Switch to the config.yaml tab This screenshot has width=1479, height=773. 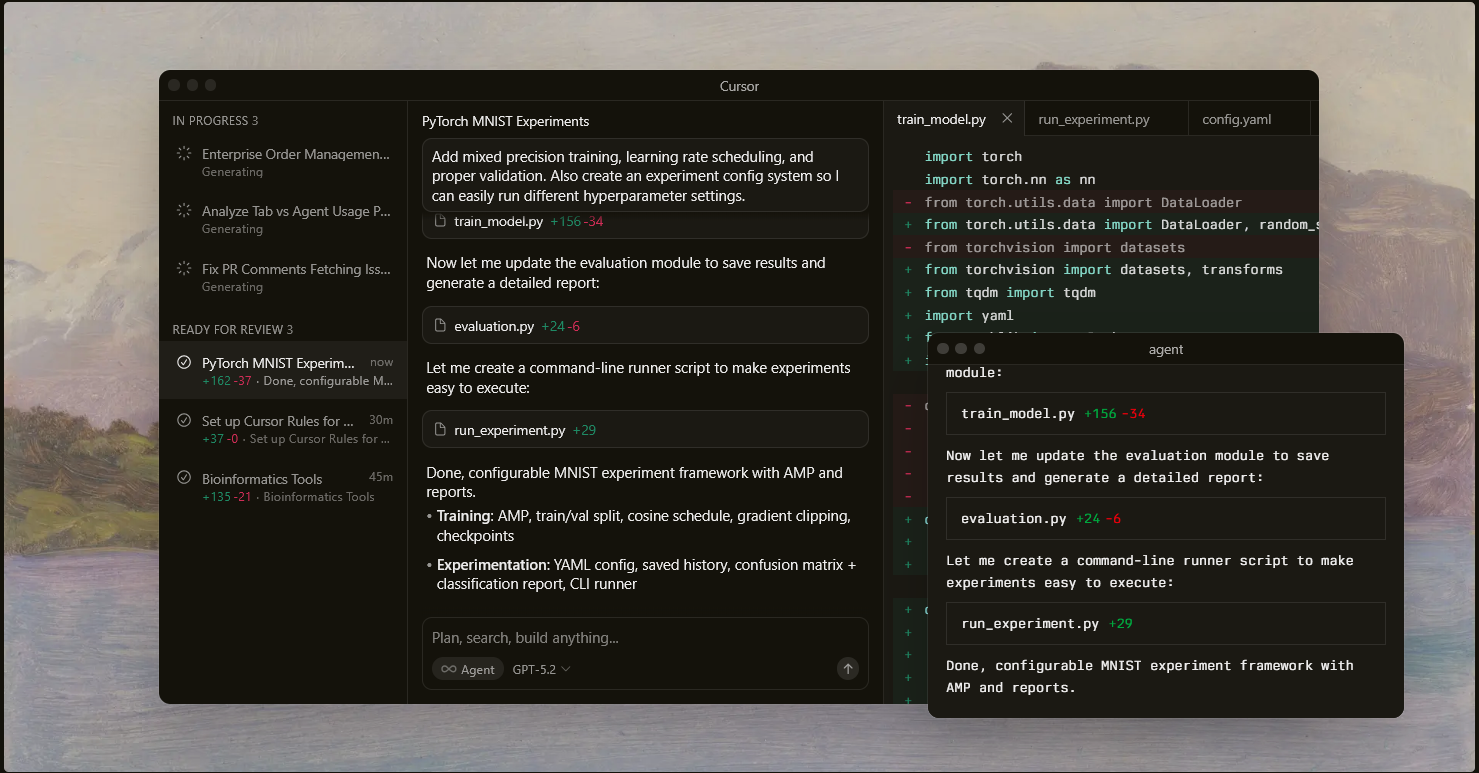pos(1236,119)
